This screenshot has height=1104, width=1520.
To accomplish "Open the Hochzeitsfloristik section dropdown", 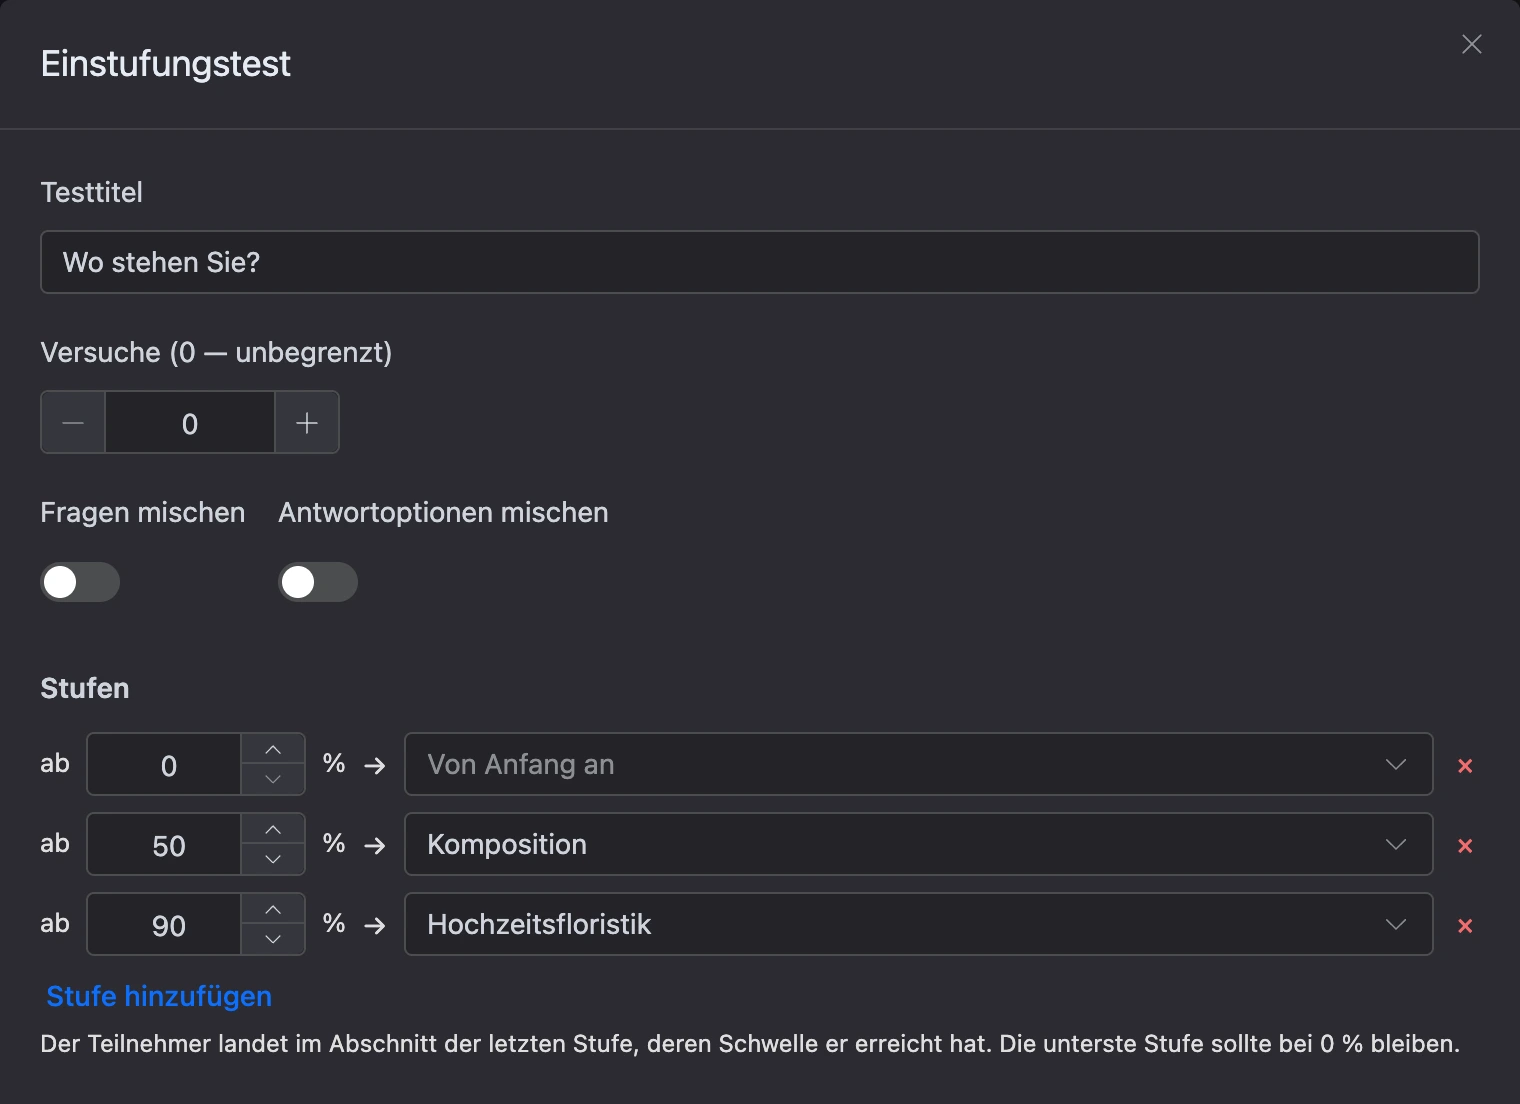I will pyautogui.click(x=918, y=924).
